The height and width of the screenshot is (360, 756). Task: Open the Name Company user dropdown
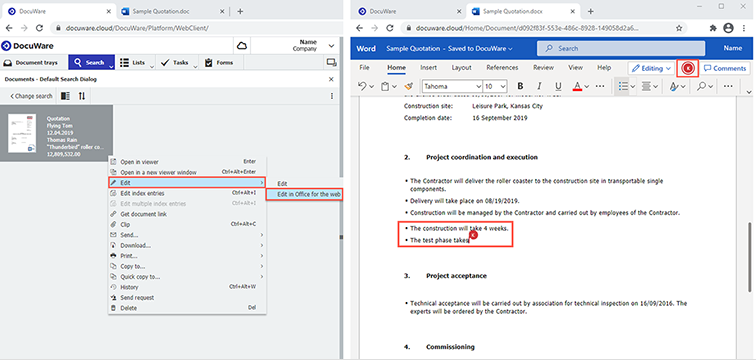click(331, 46)
